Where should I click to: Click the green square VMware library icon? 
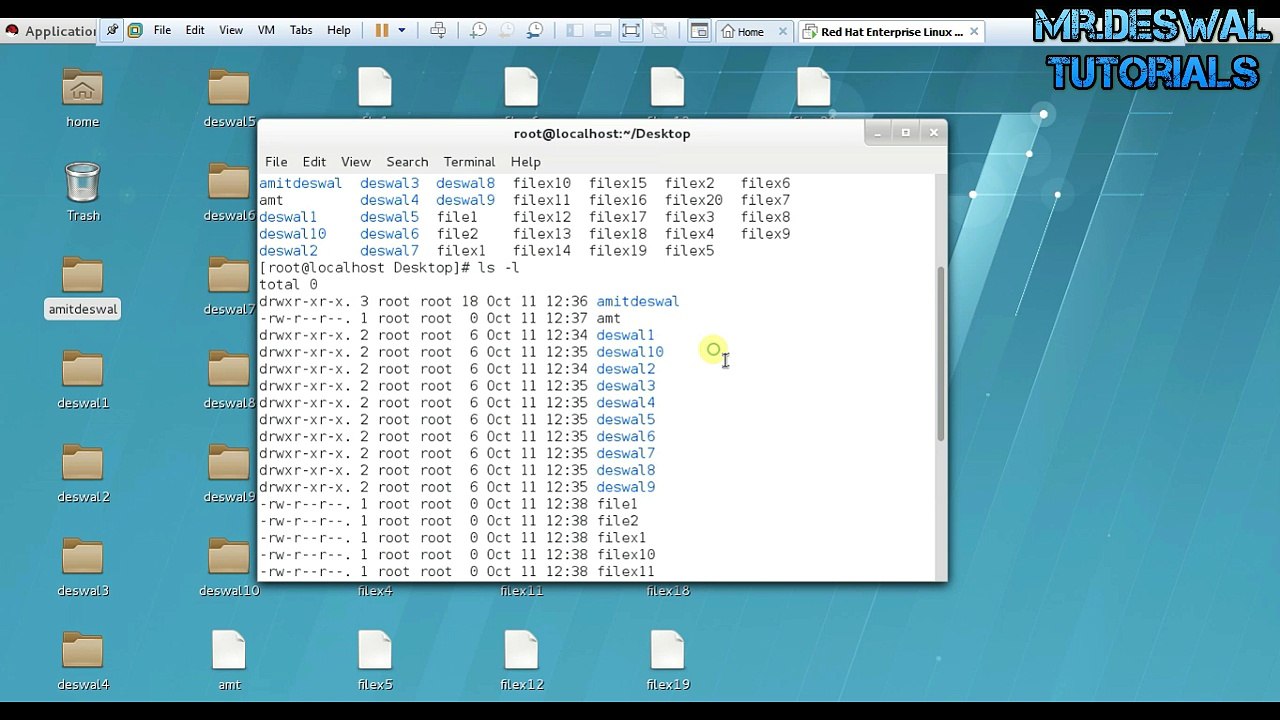(x=135, y=31)
